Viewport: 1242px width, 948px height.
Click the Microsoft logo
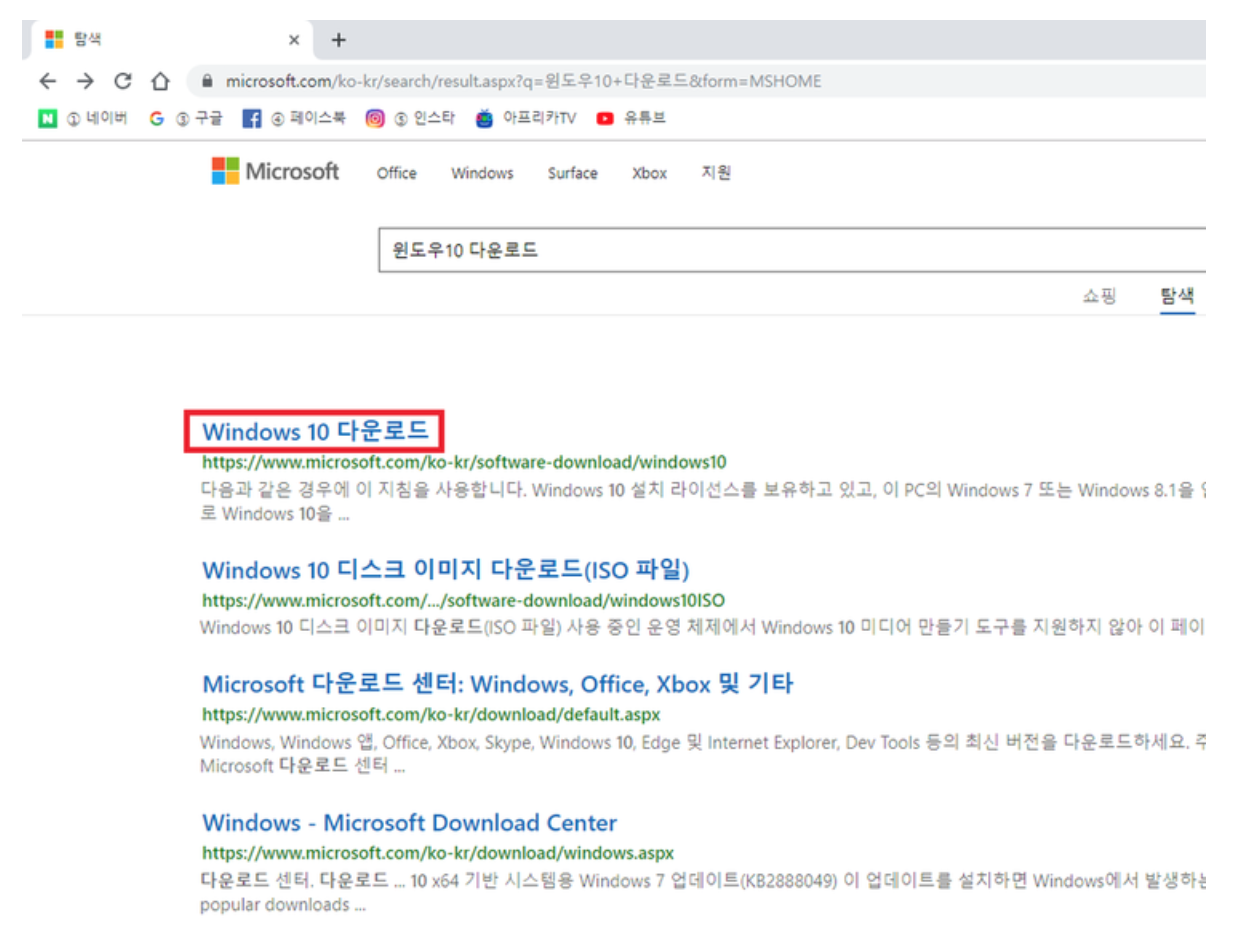point(276,172)
